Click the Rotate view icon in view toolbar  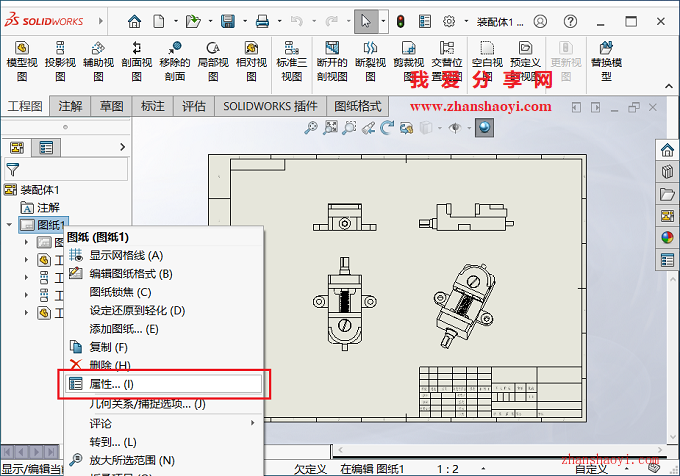pos(387,127)
